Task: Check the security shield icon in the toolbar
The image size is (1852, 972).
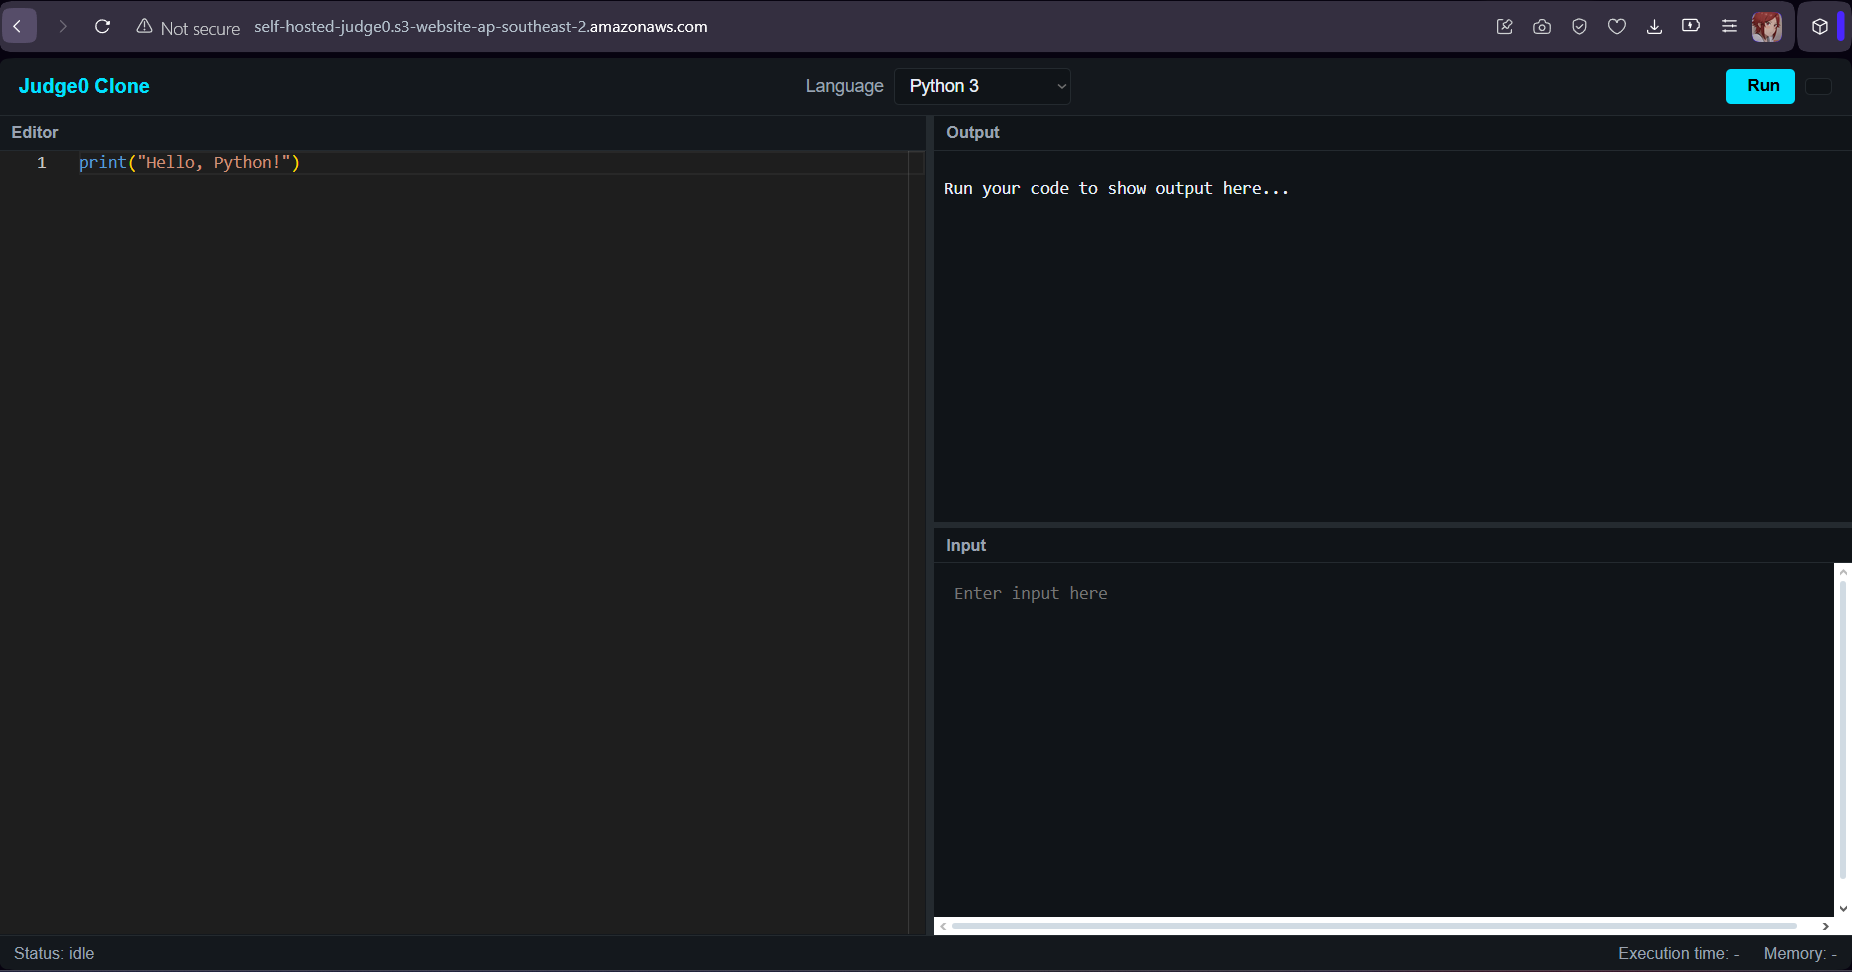Action: click(1579, 26)
